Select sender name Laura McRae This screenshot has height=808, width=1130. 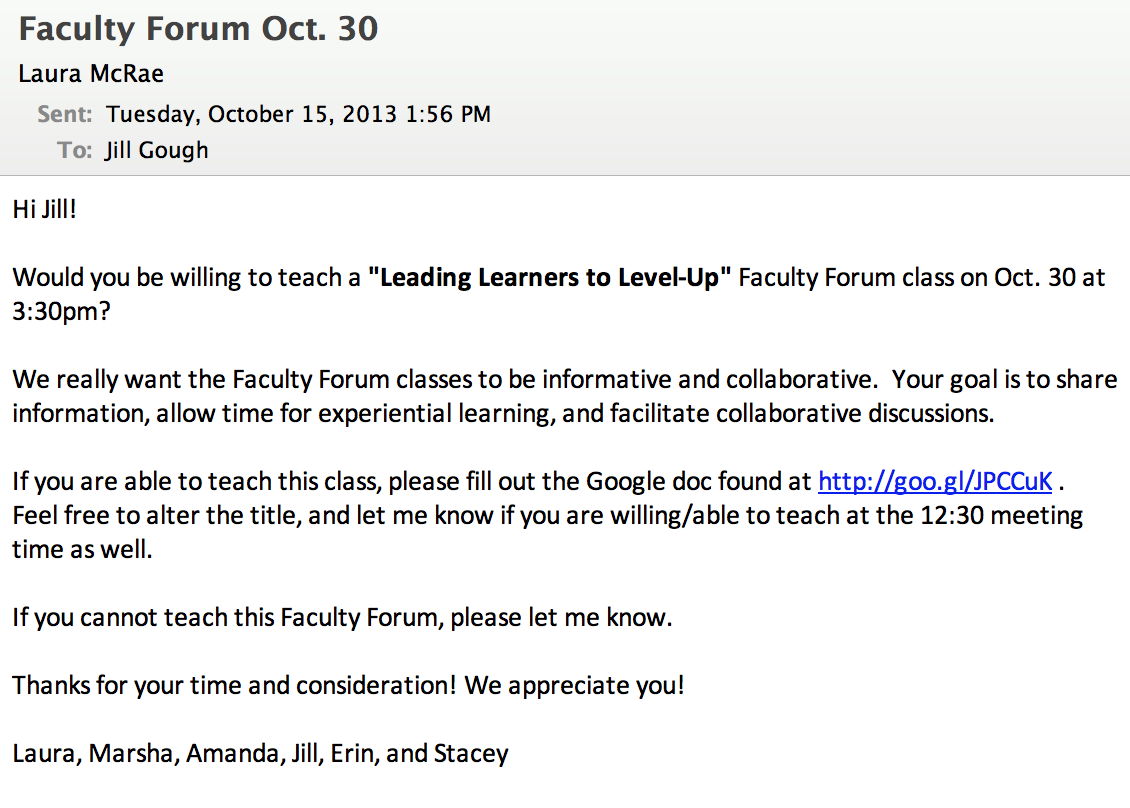91,74
